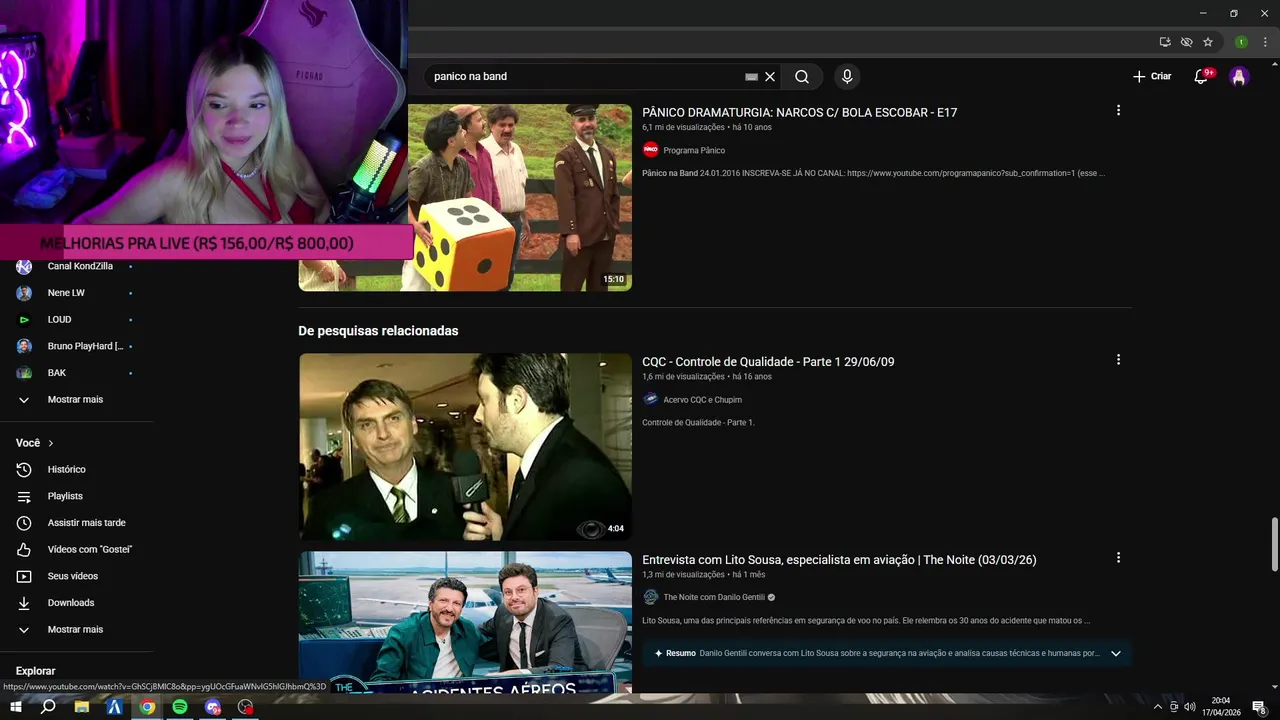Visit The Noite com Danilo Gentili channel
The height and width of the screenshot is (720, 1280).
click(x=714, y=597)
